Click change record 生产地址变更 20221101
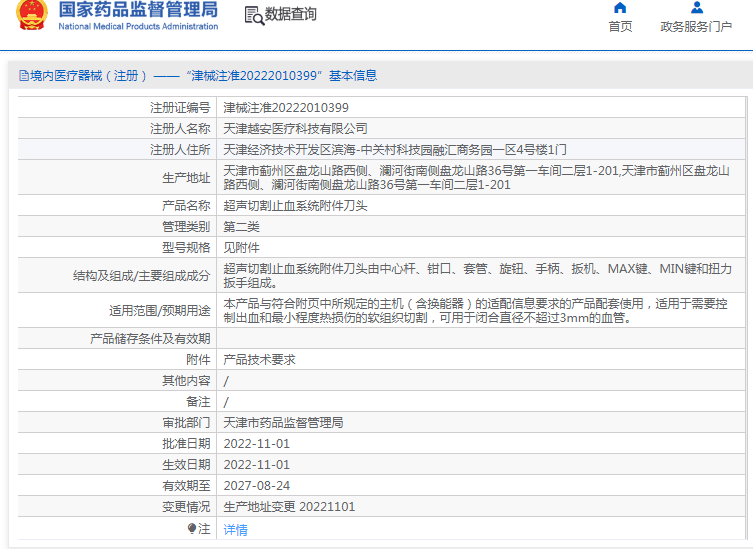 pyautogui.click(x=289, y=507)
